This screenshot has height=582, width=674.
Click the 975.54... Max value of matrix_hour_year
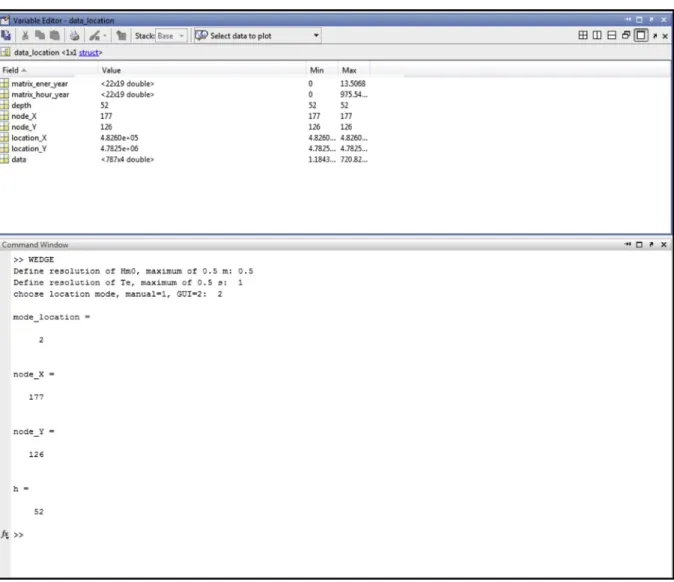[354, 95]
